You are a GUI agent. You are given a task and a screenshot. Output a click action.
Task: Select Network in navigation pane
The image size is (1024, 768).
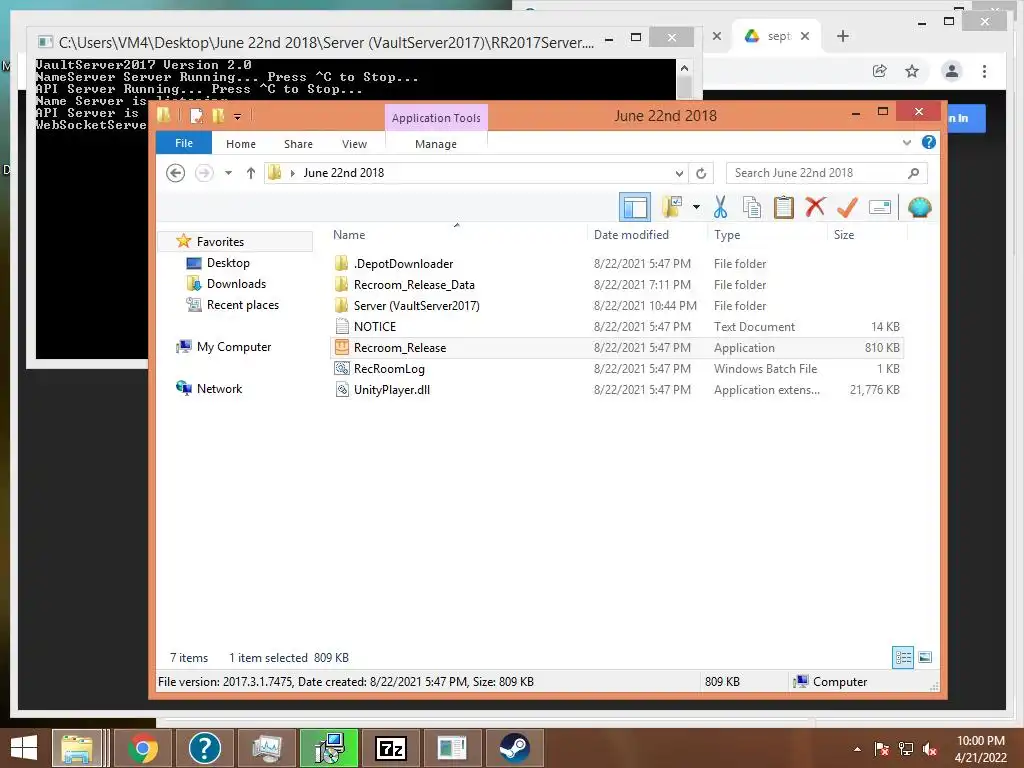click(219, 389)
